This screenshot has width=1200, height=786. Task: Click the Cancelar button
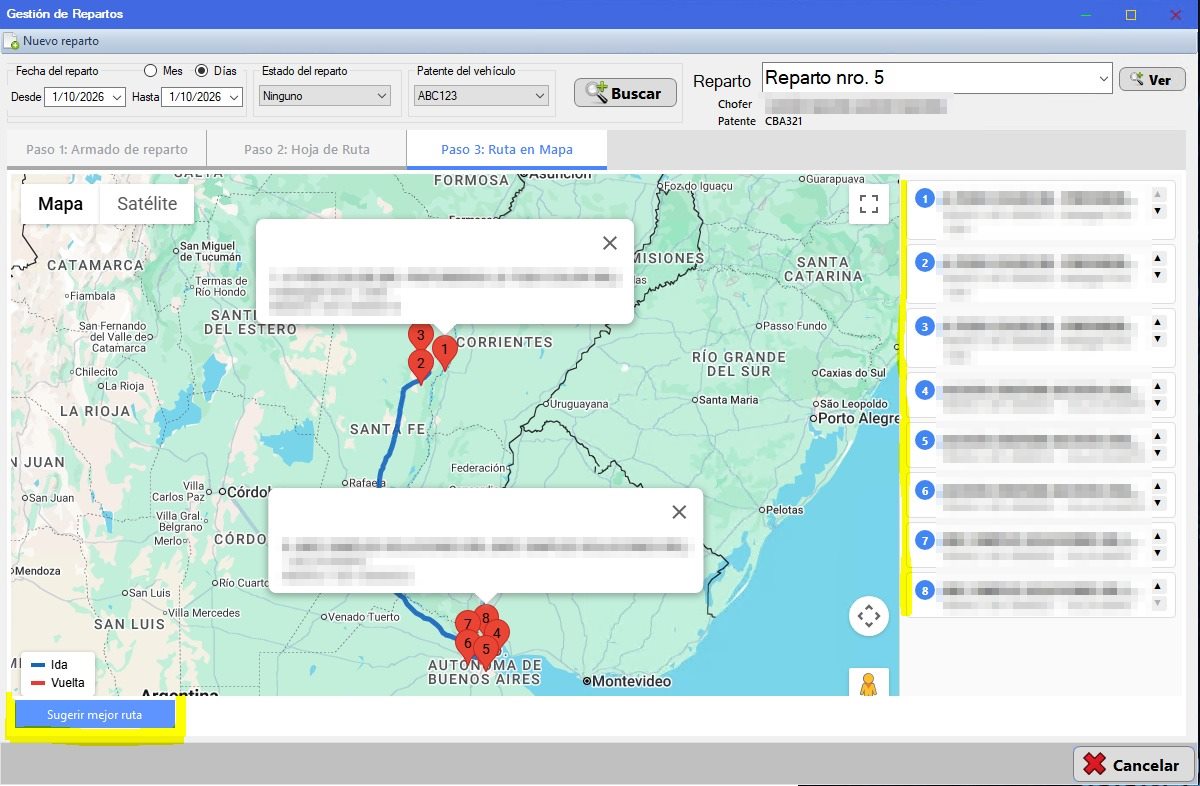1134,765
